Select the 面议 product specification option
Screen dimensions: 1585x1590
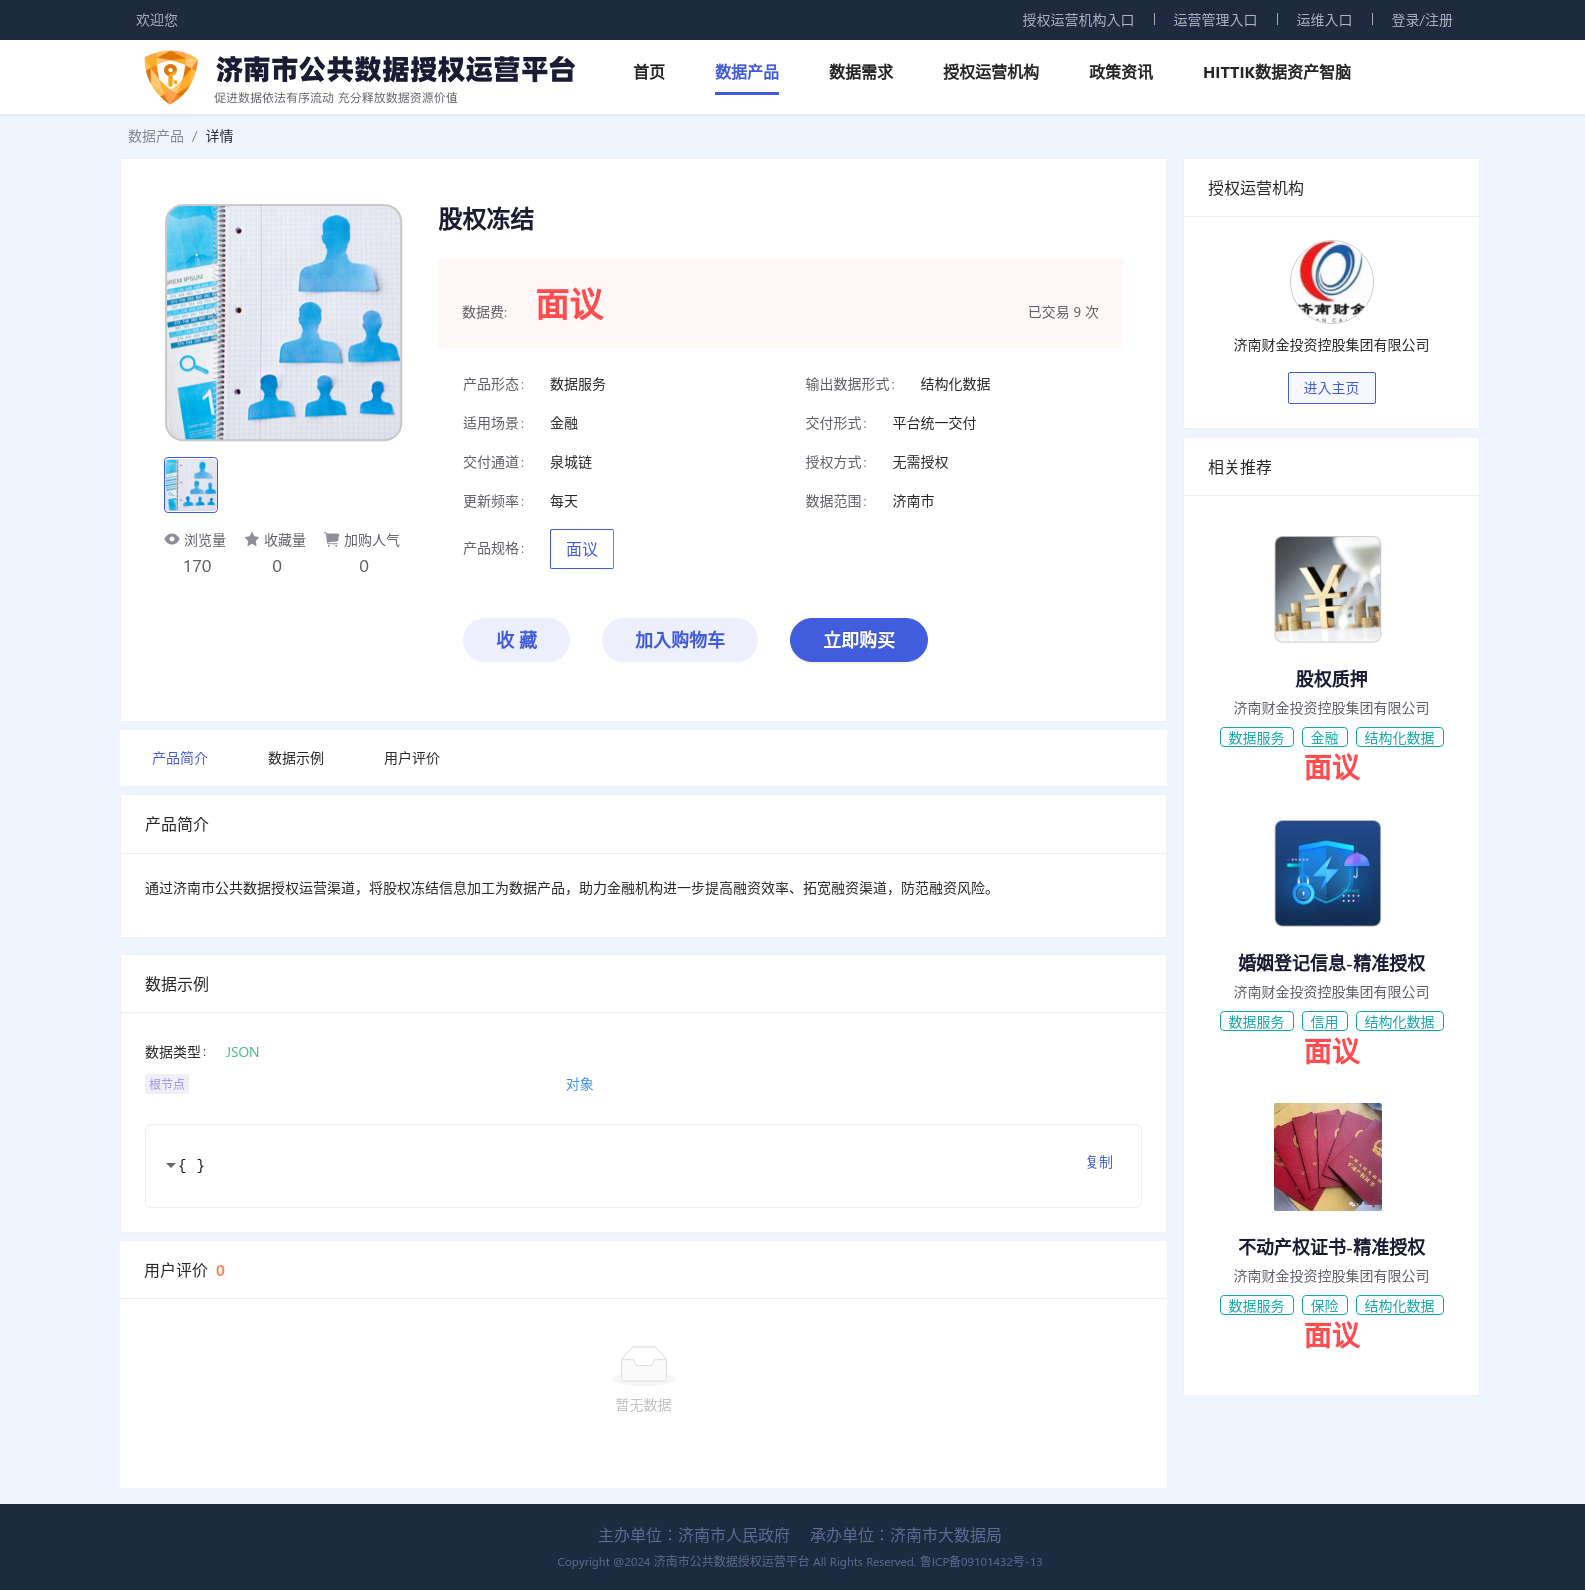pyautogui.click(x=582, y=549)
